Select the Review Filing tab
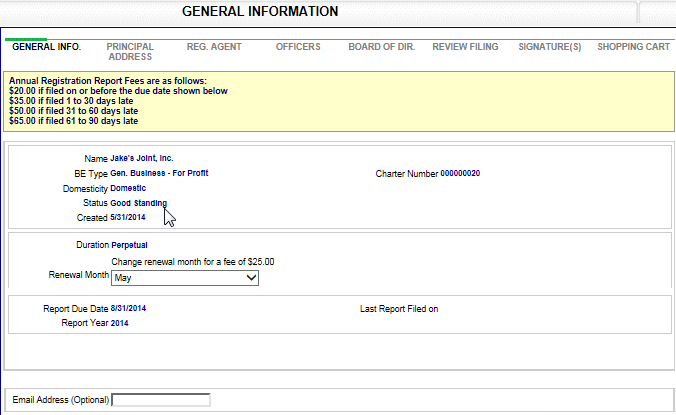Image resolution: width=676 pixels, height=415 pixels. (x=467, y=46)
